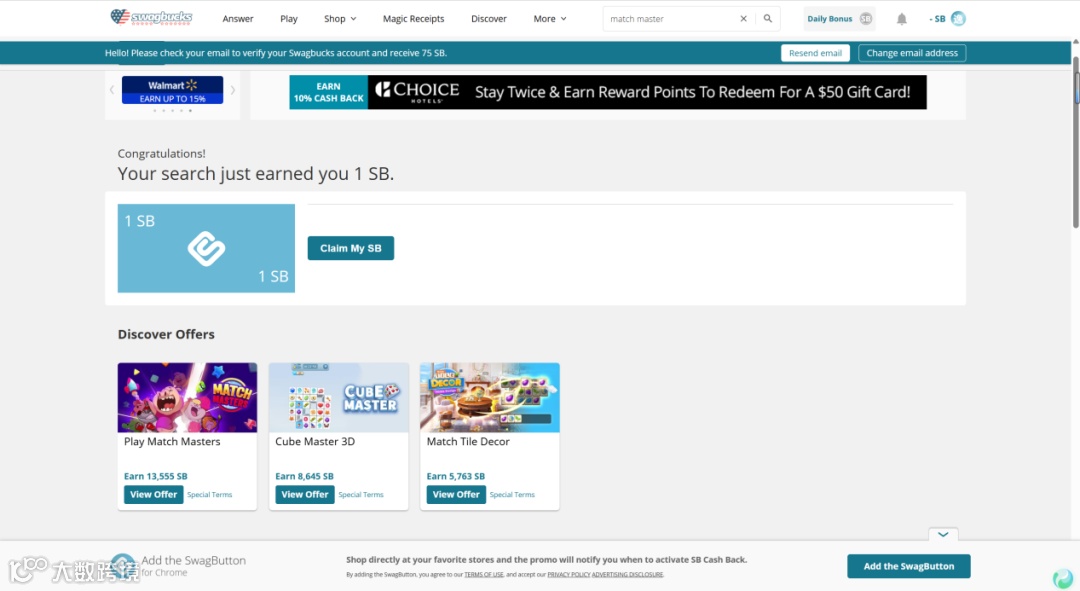Open the Play menu item
This screenshot has width=1080, height=591.
tap(289, 19)
